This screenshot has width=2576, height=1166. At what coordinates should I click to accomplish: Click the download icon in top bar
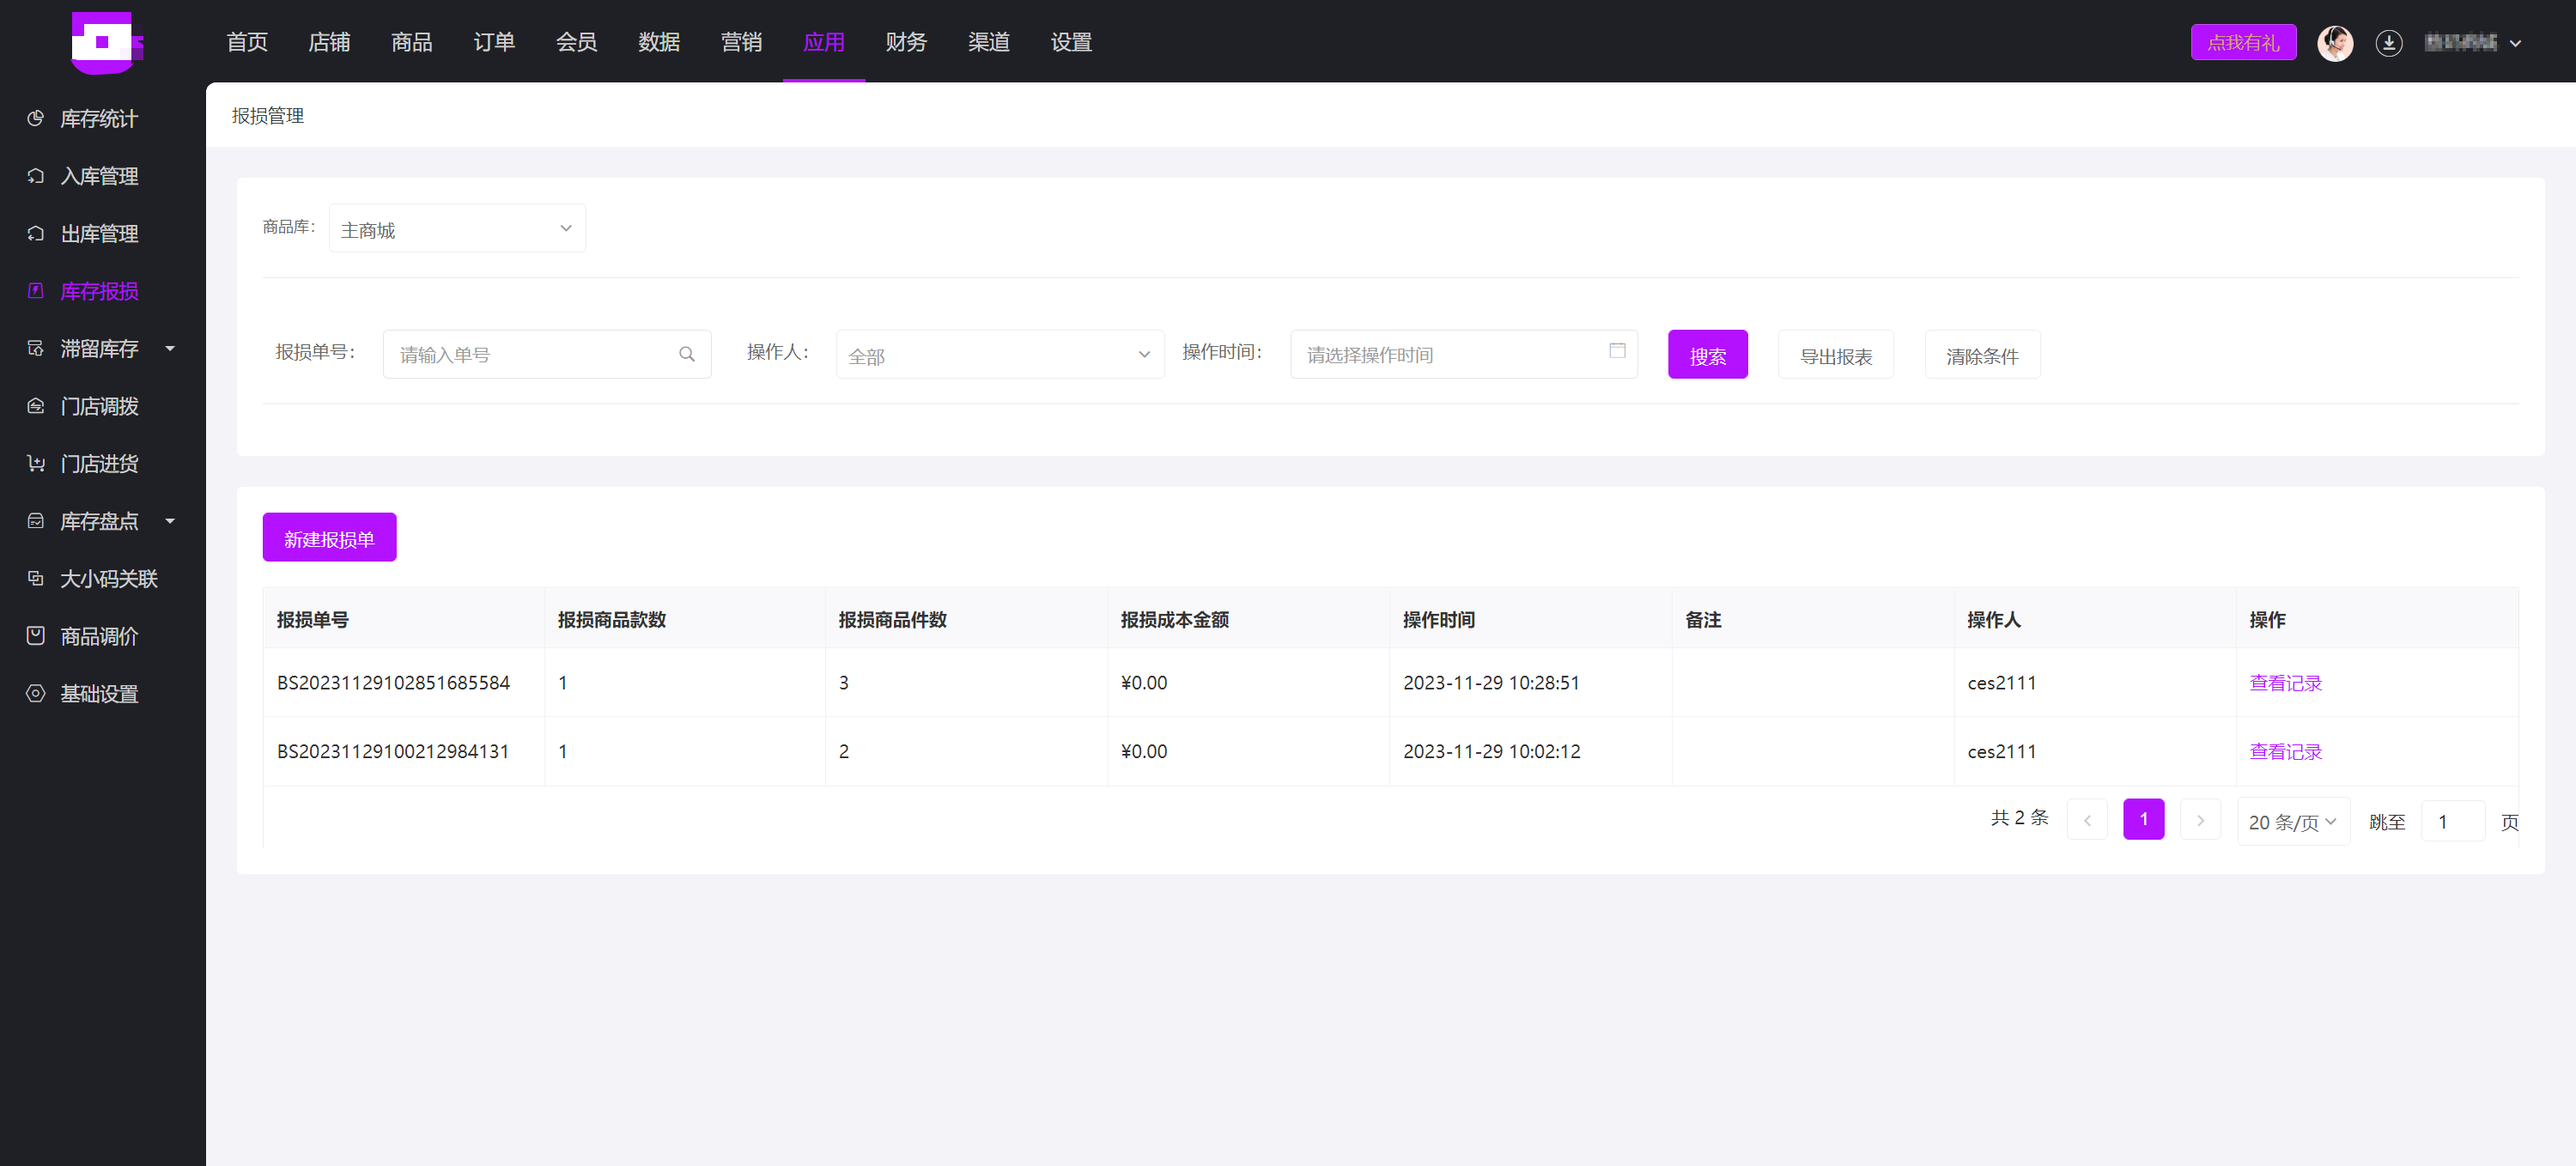coord(2388,43)
